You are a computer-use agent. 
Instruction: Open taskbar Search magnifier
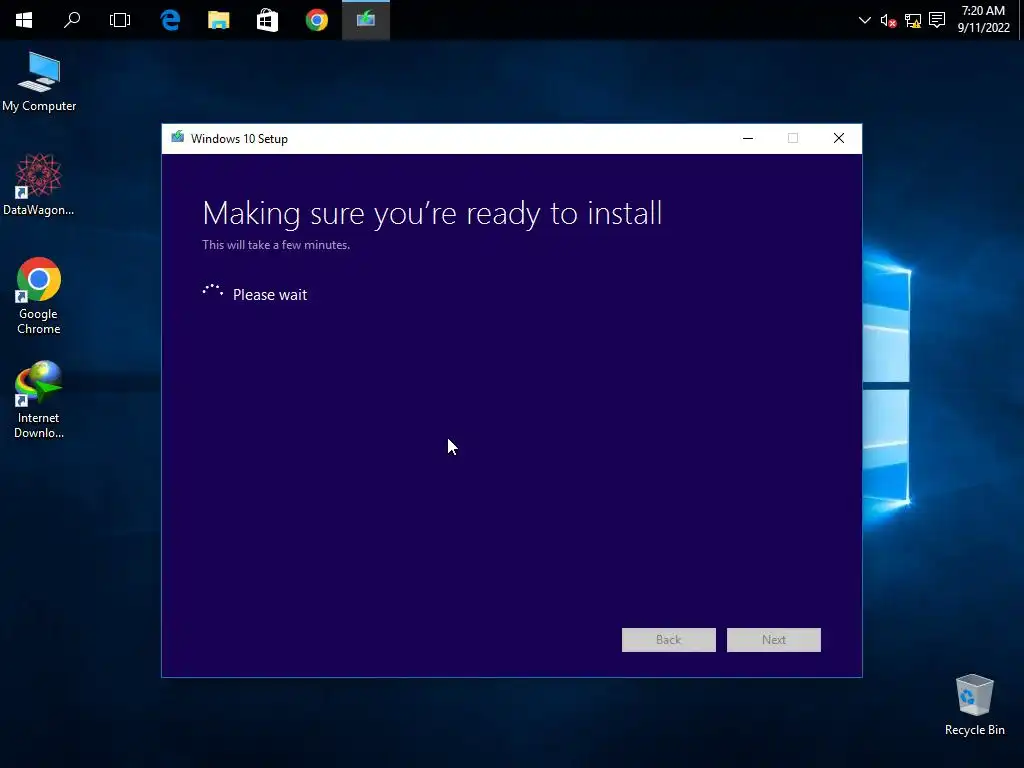tap(72, 20)
